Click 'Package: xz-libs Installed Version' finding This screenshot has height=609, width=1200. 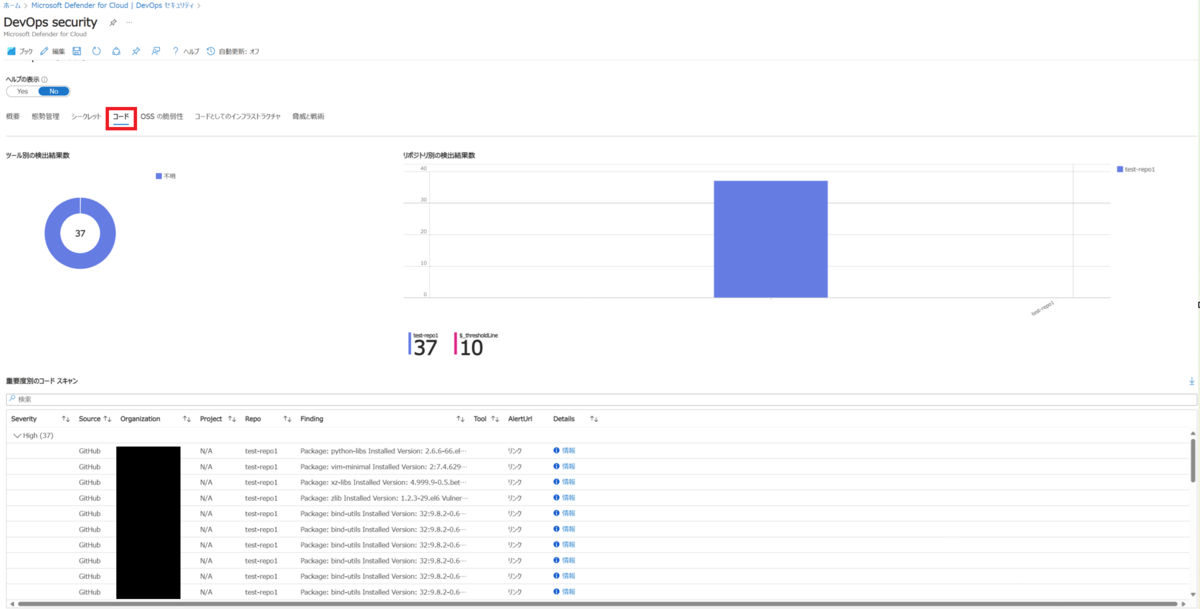(x=384, y=482)
